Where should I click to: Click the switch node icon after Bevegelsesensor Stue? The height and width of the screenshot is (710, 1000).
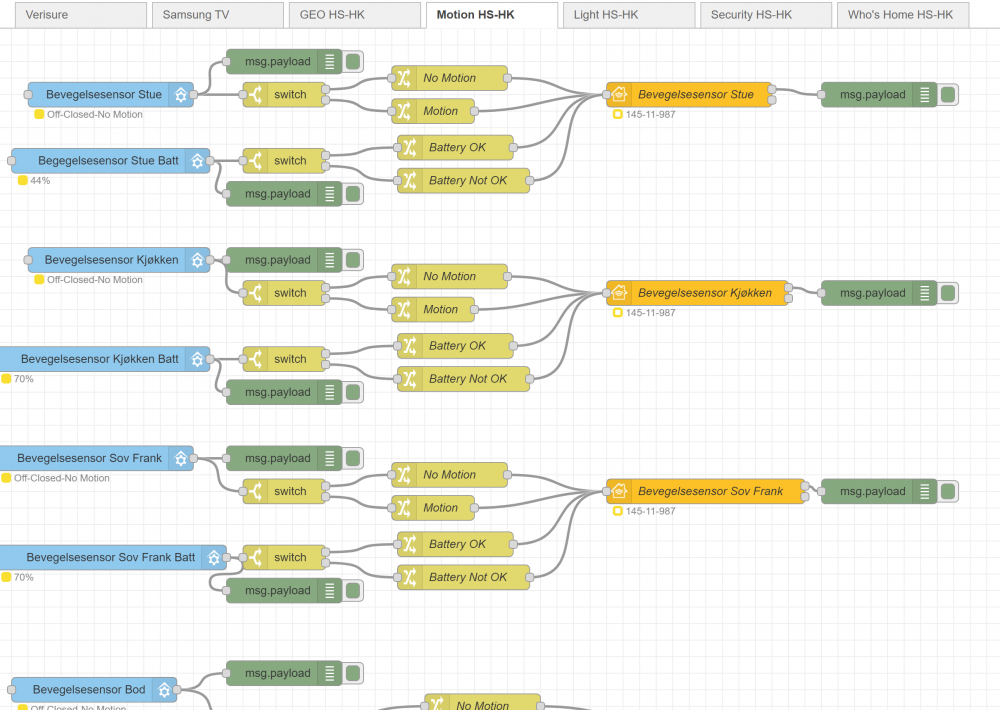pos(256,95)
